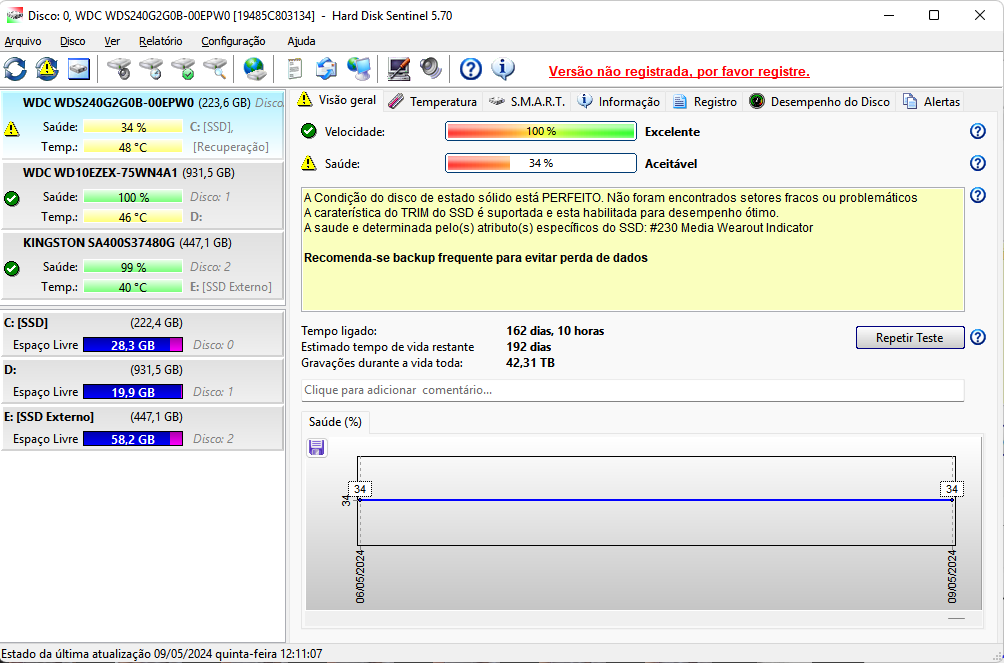1004x663 pixels.
Task: Click the monitor with screwdriver configuration icon
Action: pyautogui.click(x=398, y=69)
